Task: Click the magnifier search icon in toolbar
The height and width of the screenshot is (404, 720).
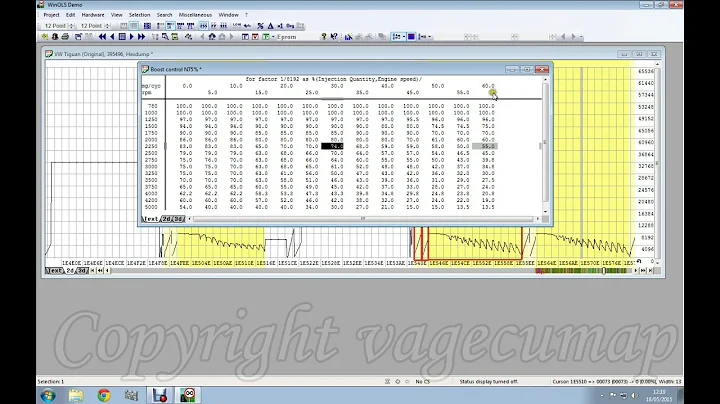Action: 166,37
